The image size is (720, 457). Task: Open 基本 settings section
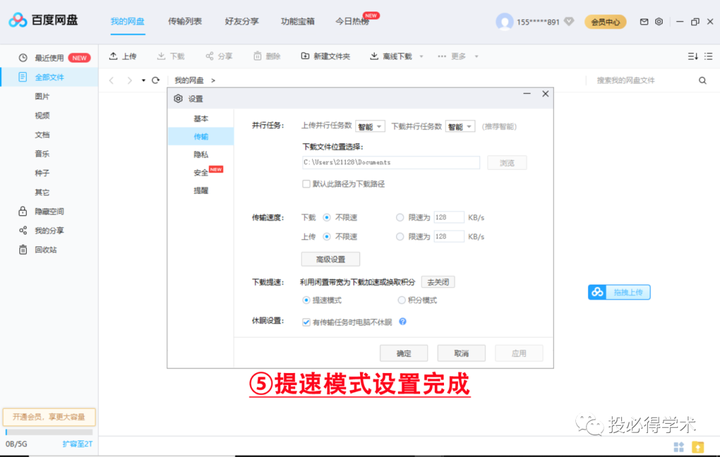click(201, 118)
